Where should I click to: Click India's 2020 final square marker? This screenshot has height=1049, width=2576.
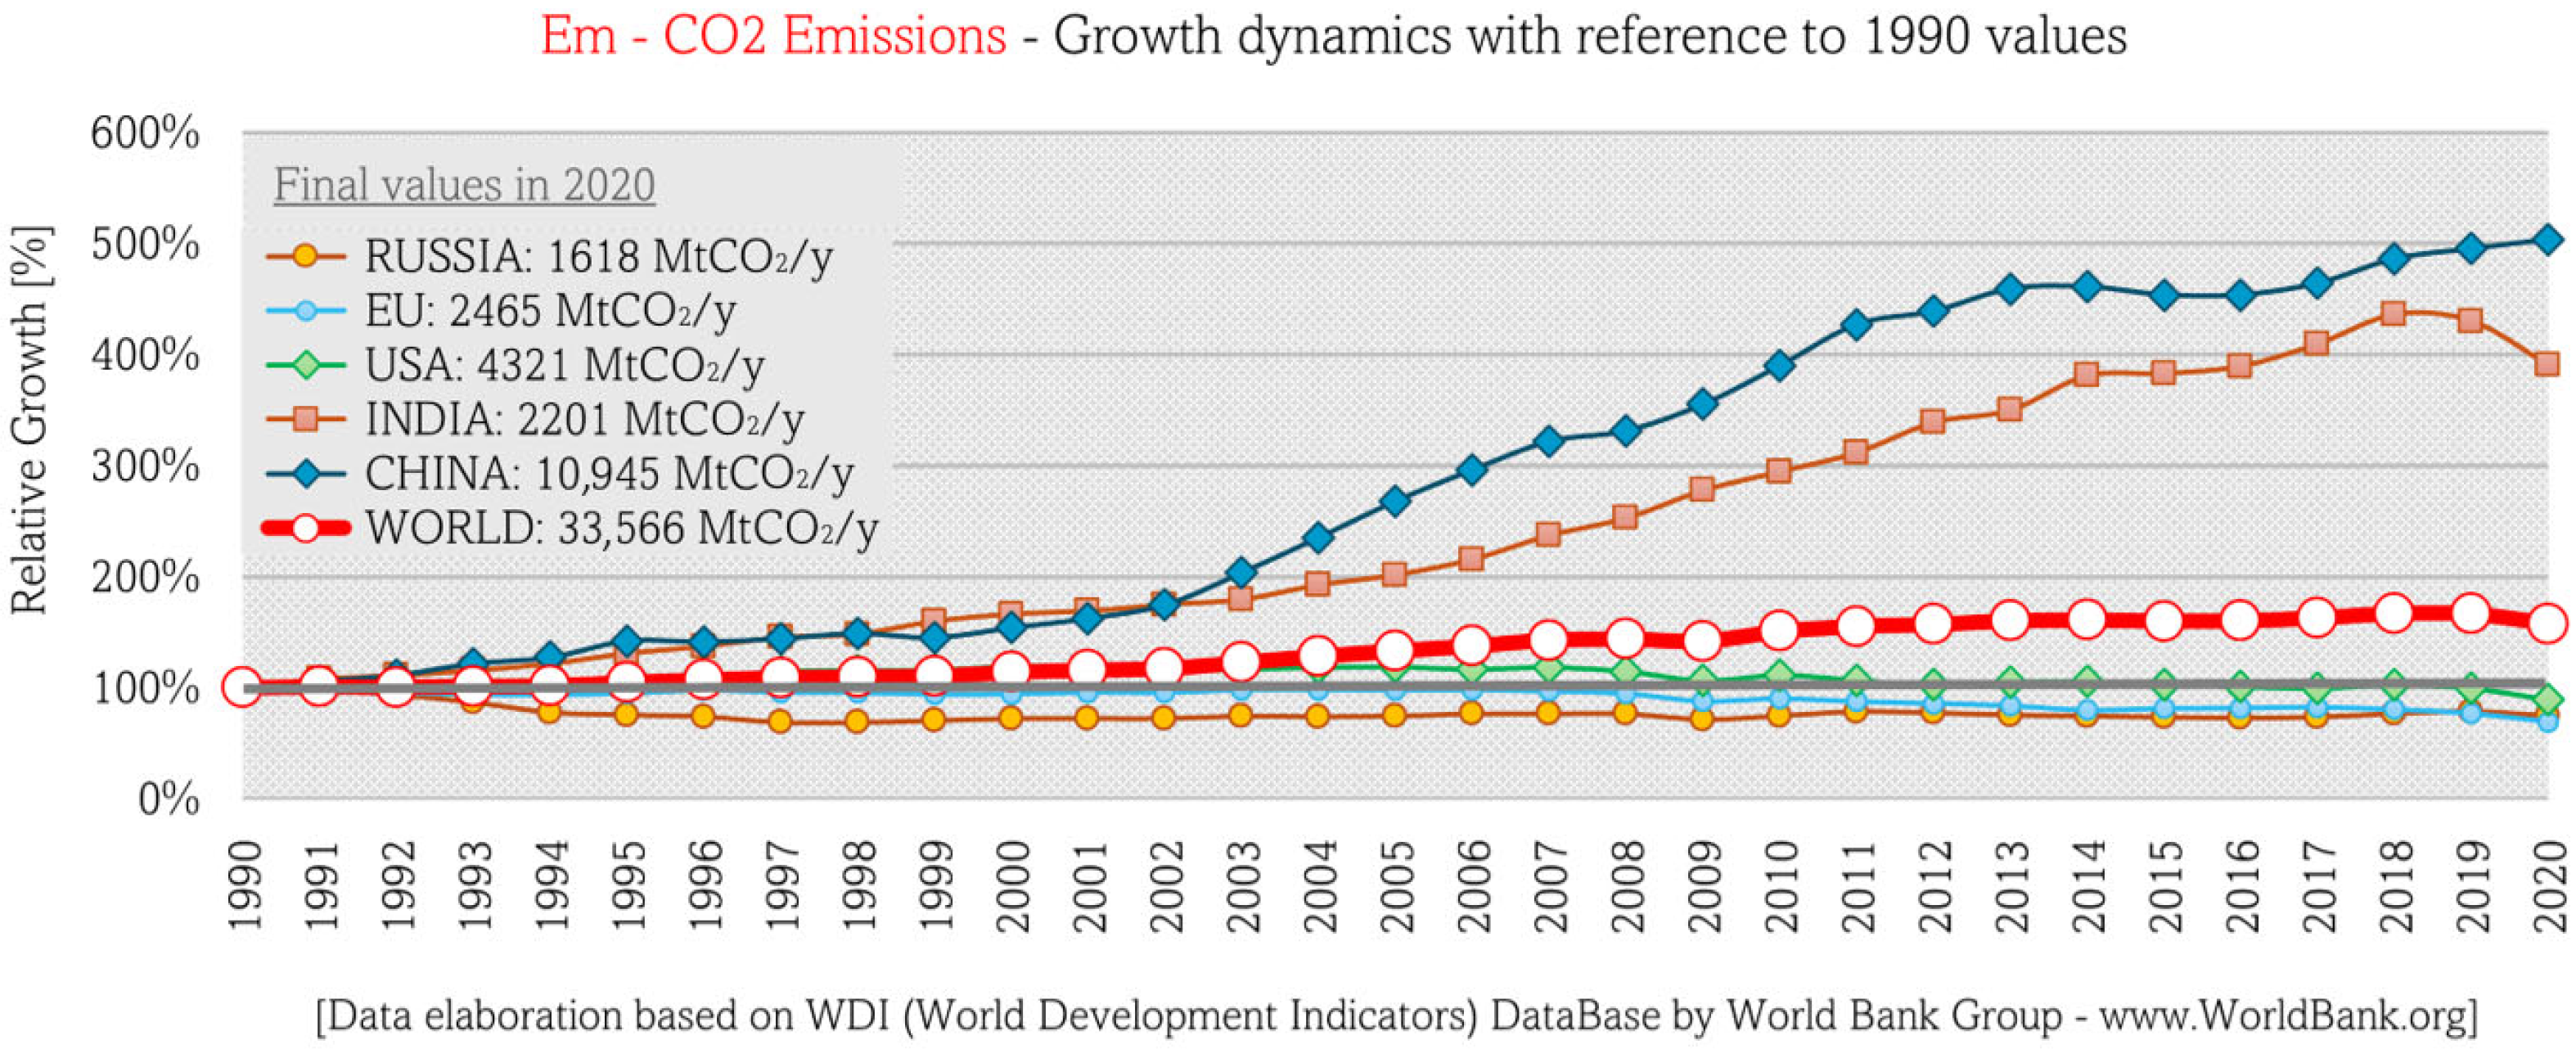(2547, 364)
